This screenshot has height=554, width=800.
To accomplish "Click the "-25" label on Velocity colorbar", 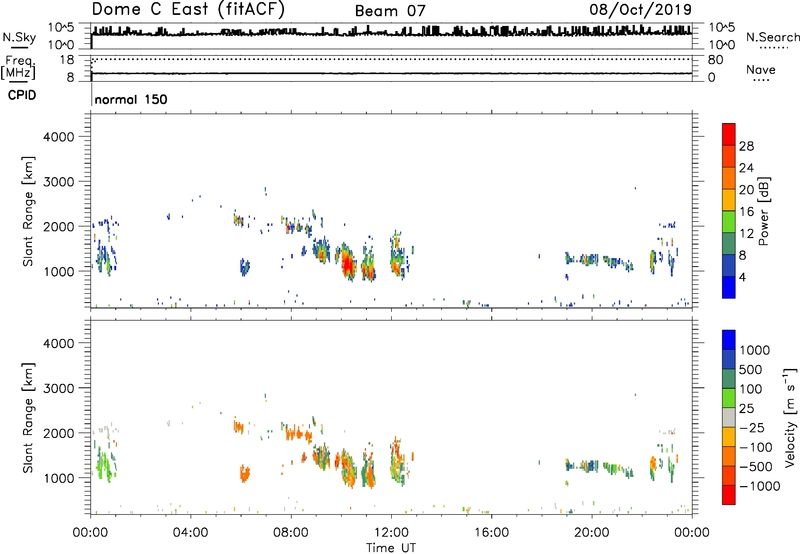I will 752,428.
